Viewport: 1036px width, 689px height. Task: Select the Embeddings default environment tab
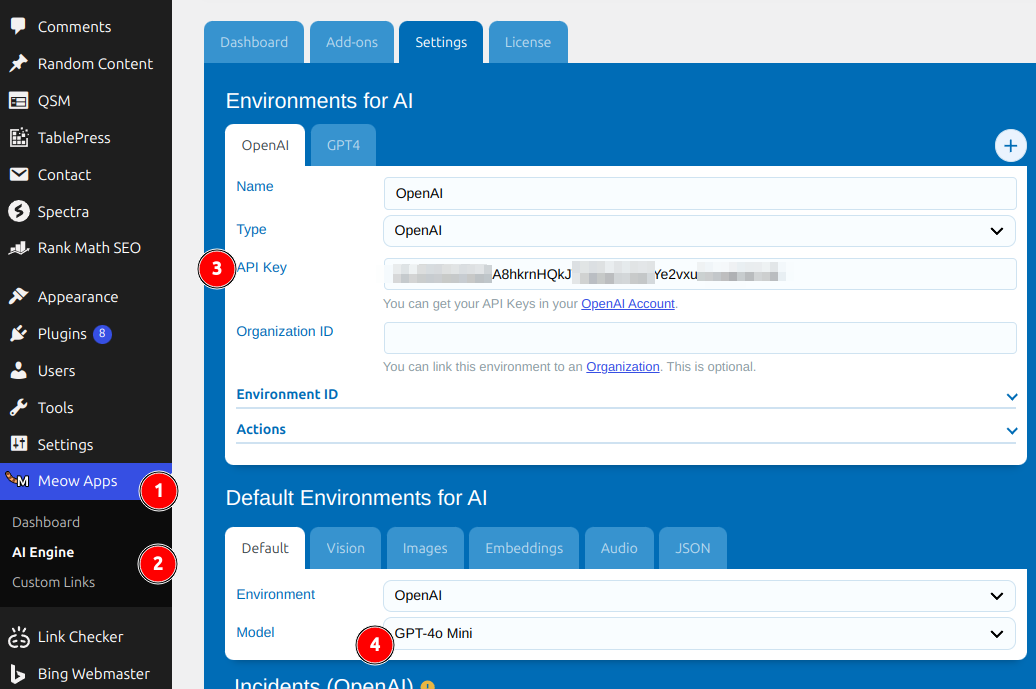coord(523,548)
